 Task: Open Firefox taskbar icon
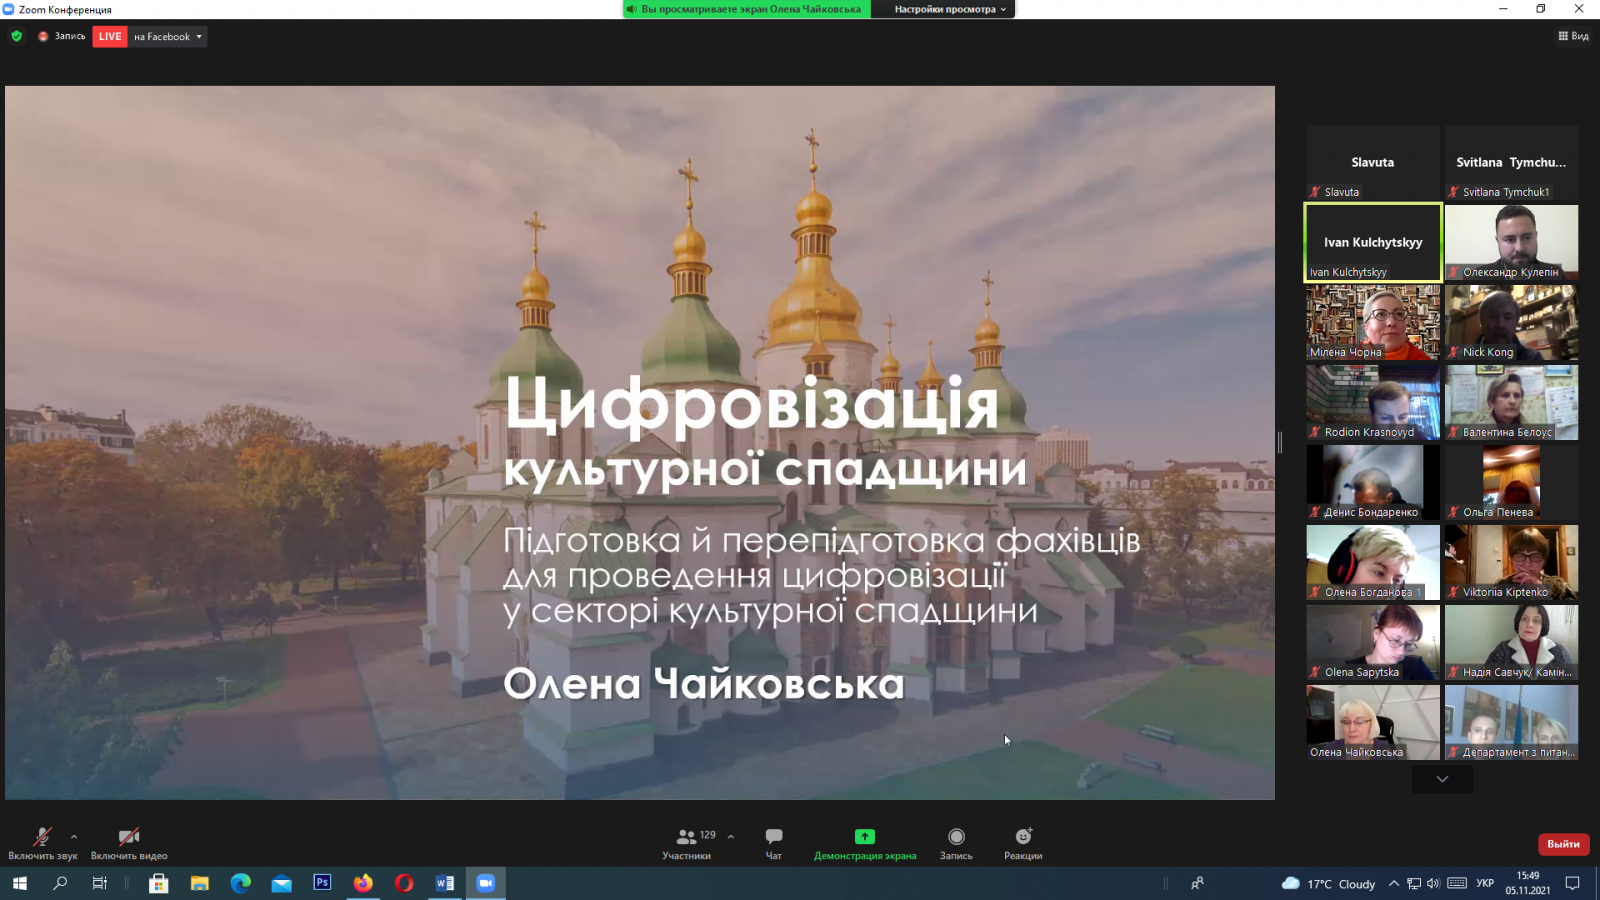[x=363, y=883]
